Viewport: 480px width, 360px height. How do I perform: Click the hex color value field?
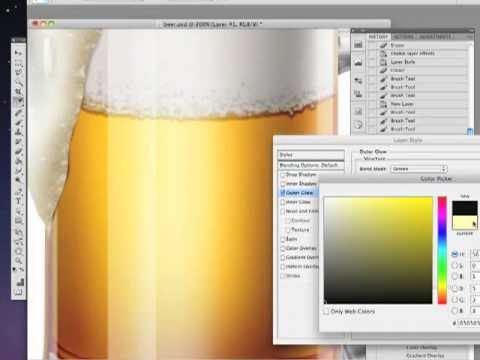[x=469, y=323]
